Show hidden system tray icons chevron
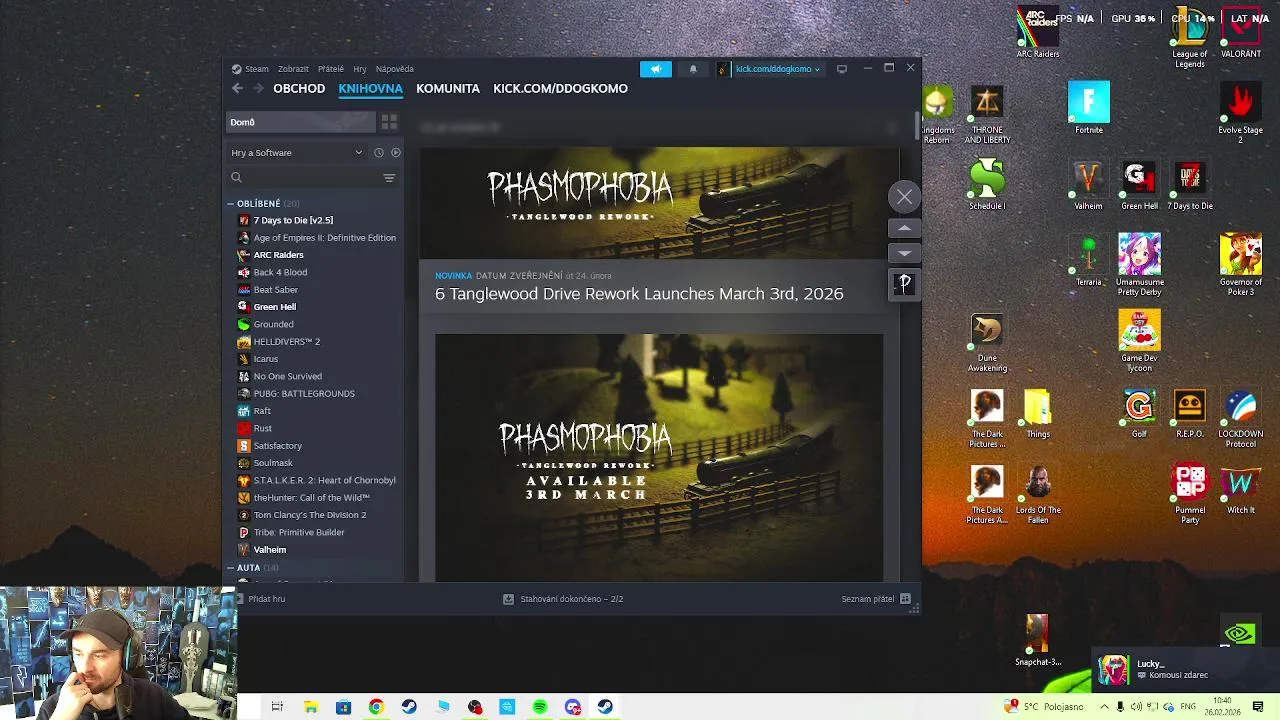 click(x=1105, y=707)
